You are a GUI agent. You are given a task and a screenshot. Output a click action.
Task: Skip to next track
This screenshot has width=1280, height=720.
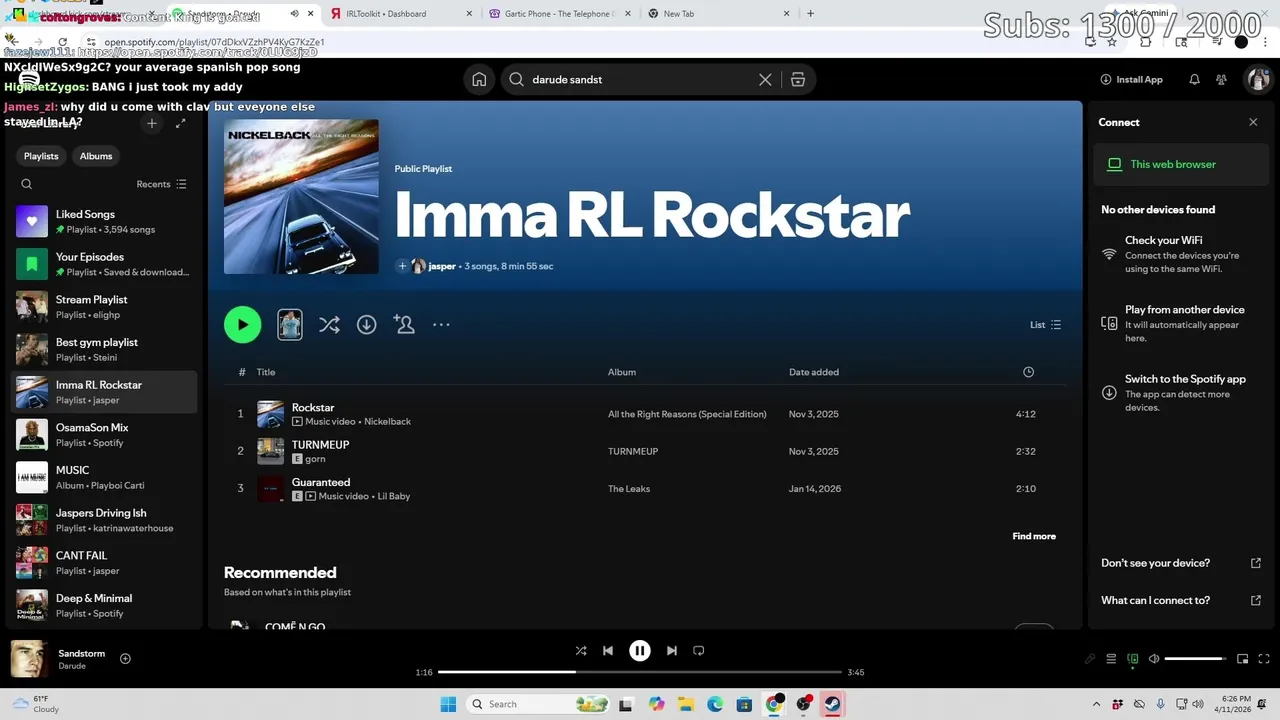(672, 650)
